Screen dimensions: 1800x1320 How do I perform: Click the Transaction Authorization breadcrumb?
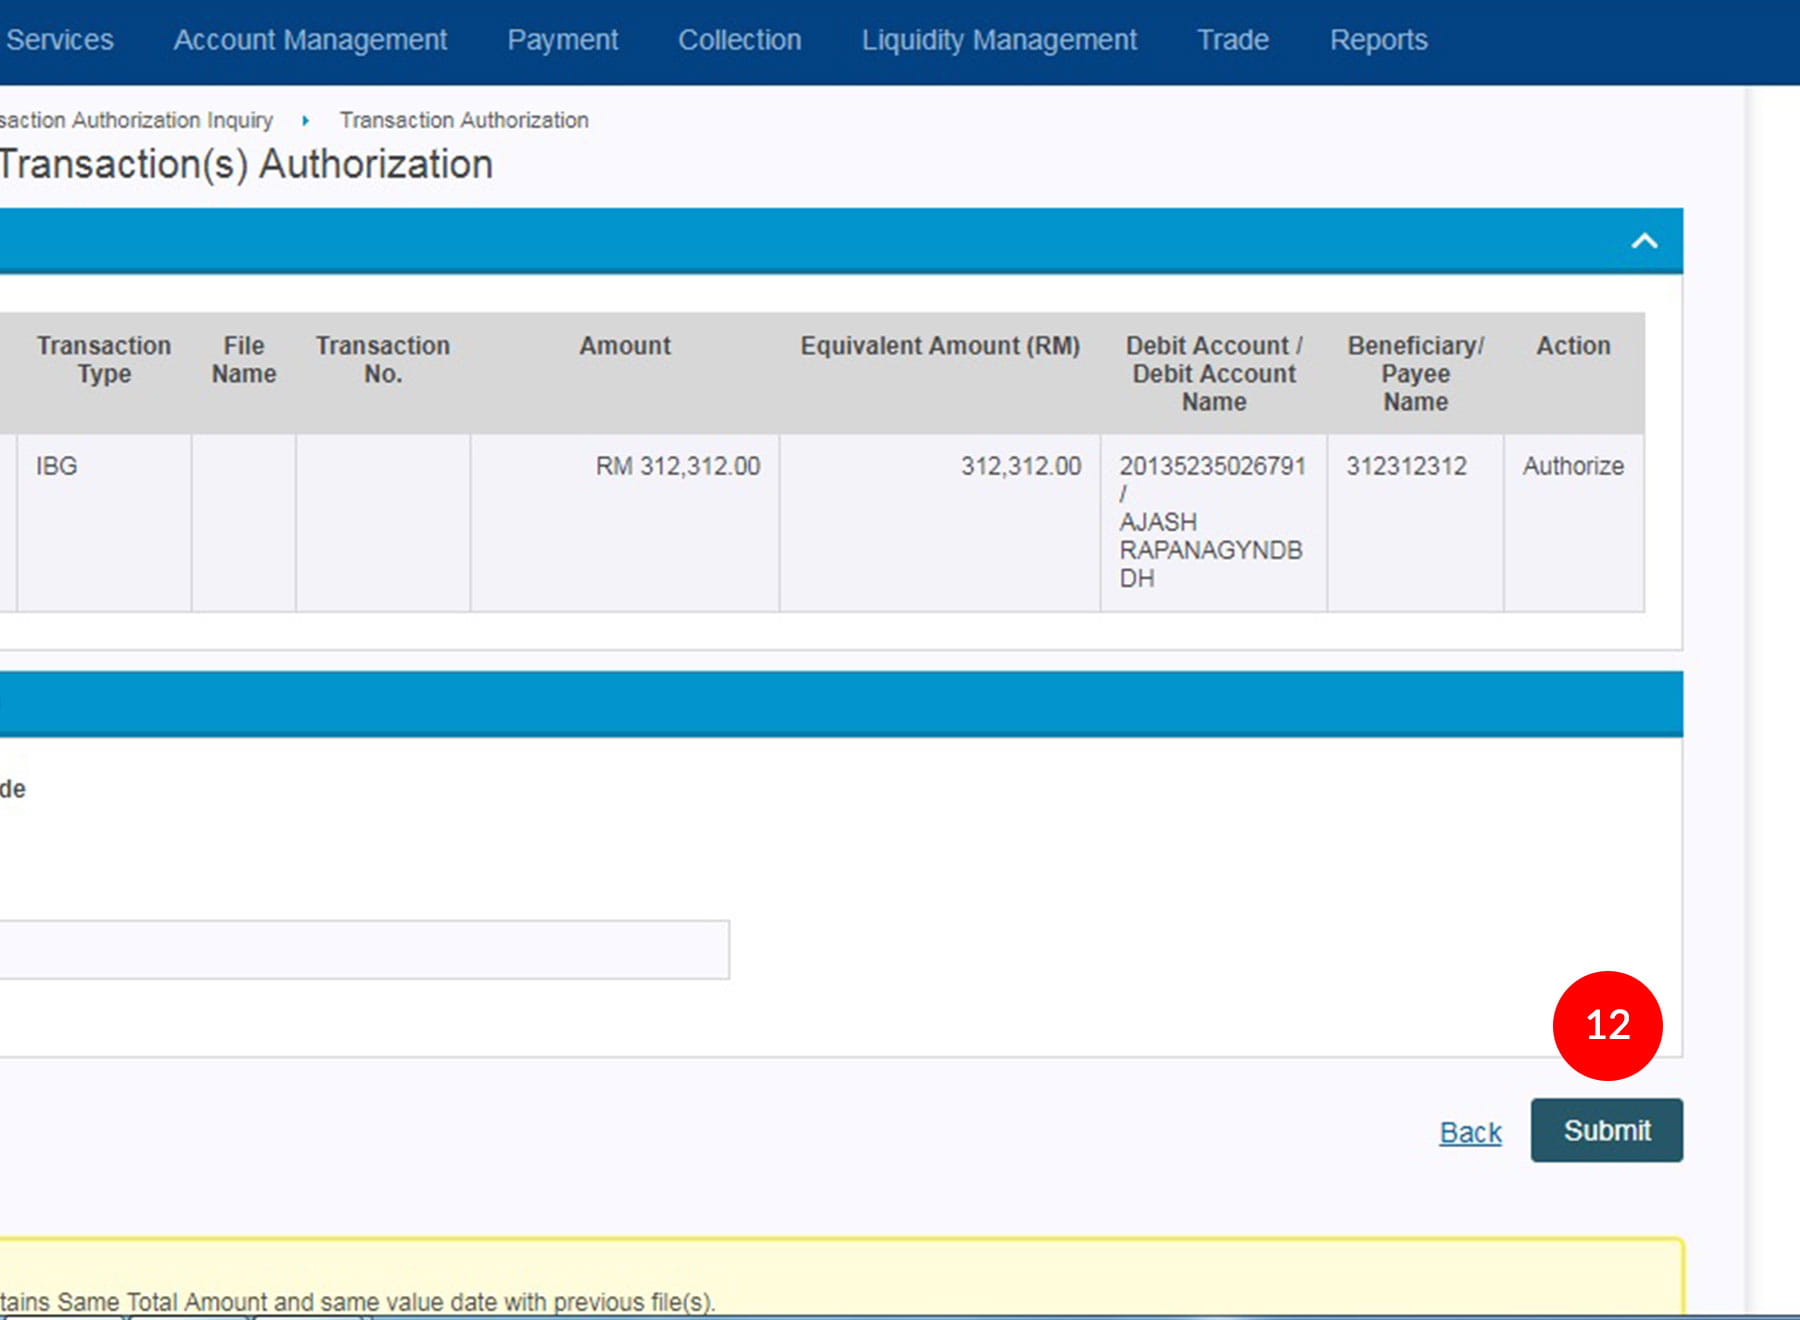click(x=464, y=120)
